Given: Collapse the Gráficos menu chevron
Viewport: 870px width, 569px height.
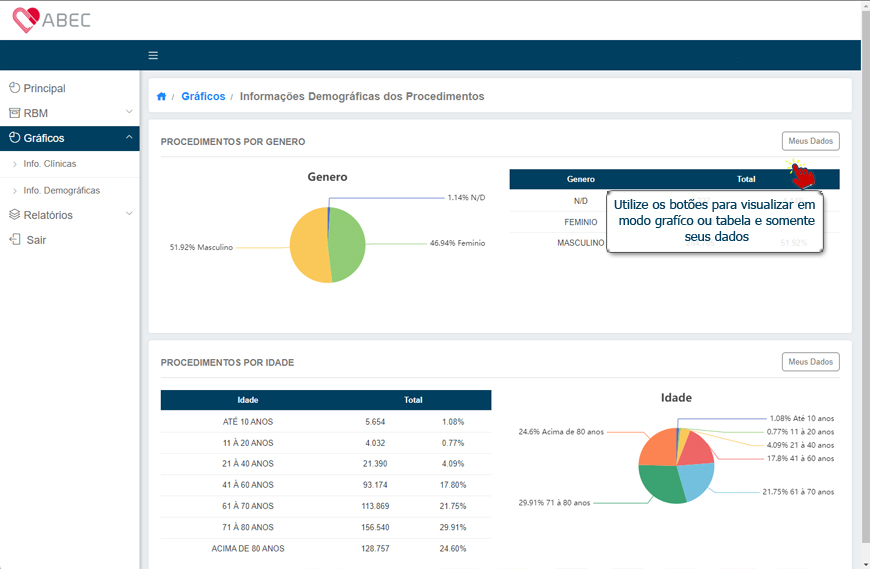Looking at the screenshot, I should pos(129,137).
